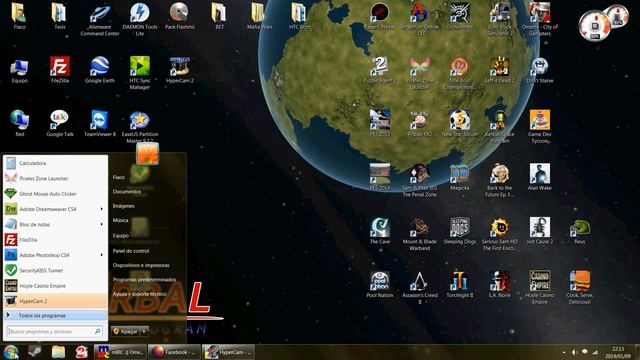The height and width of the screenshot is (360, 640).
Task: Click the Buscar programas y archivos field
Action: click(55, 331)
